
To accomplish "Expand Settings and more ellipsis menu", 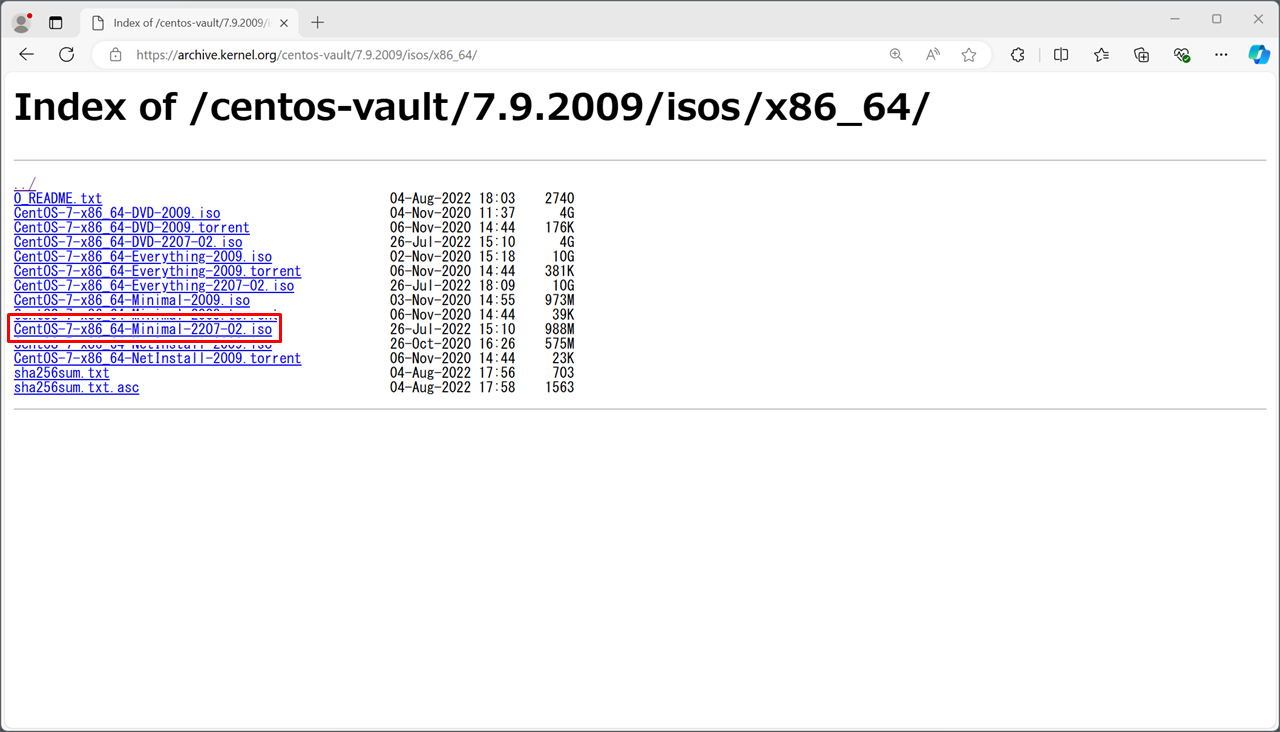I will 1221,55.
